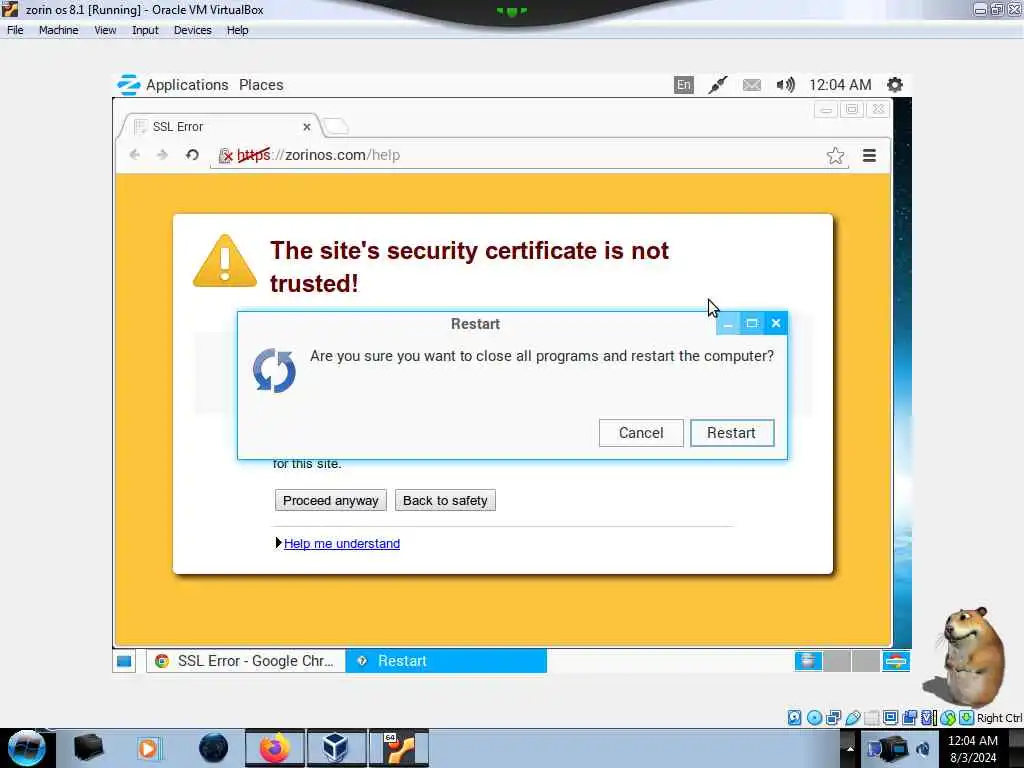Minimize the Restart dialog
The width and height of the screenshot is (1024, 768).
(x=728, y=323)
